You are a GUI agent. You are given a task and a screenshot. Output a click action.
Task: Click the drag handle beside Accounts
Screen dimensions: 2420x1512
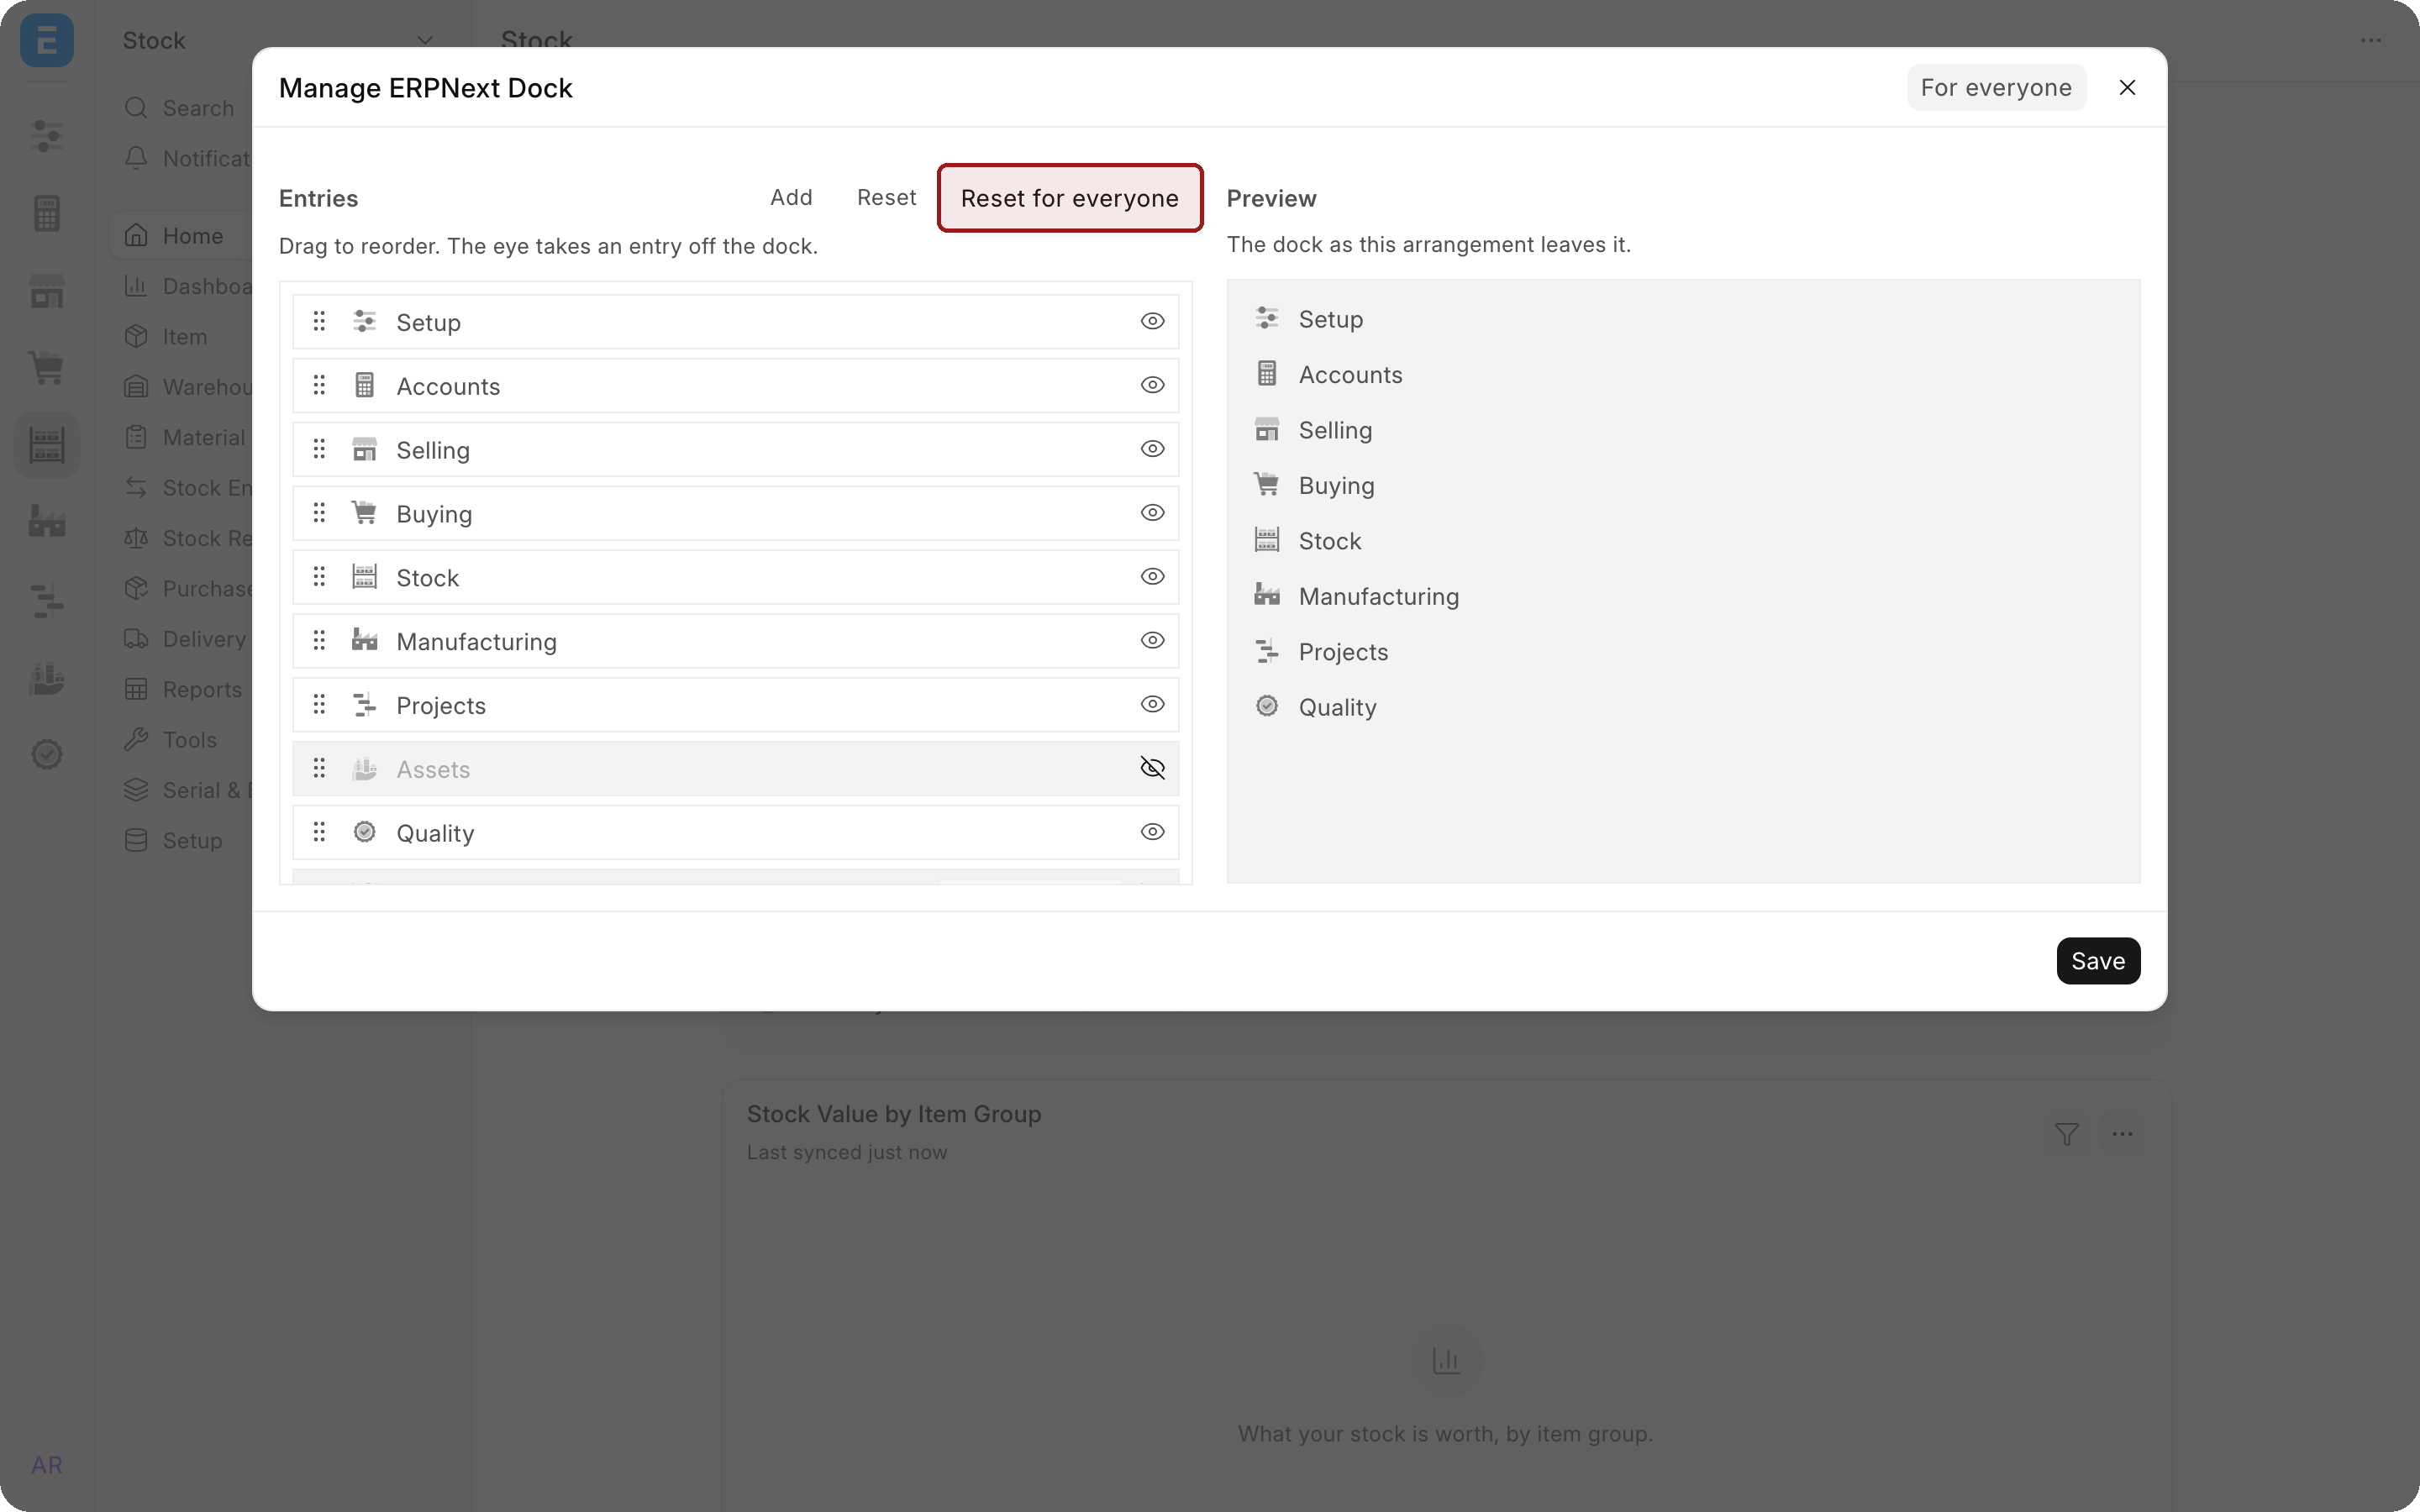[x=319, y=385]
